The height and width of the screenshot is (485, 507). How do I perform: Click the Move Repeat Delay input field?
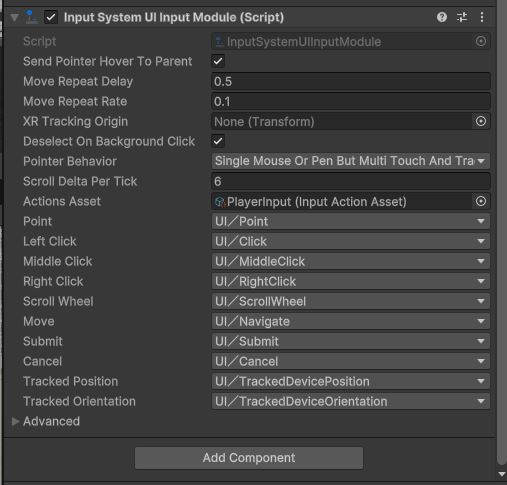click(x=351, y=81)
